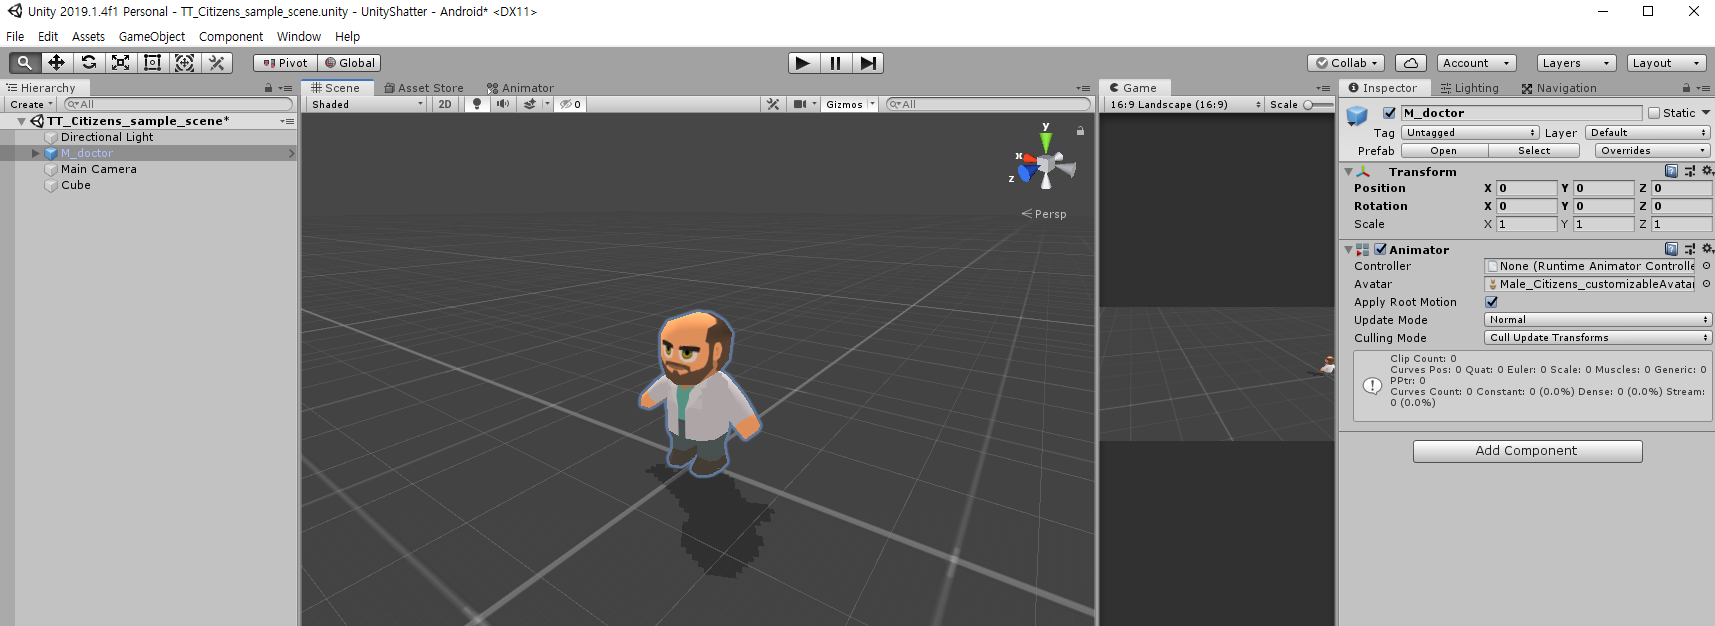Open the Transform component help icon
The height and width of the screenshot is (626, 1715).
[x=1671, y=171]
